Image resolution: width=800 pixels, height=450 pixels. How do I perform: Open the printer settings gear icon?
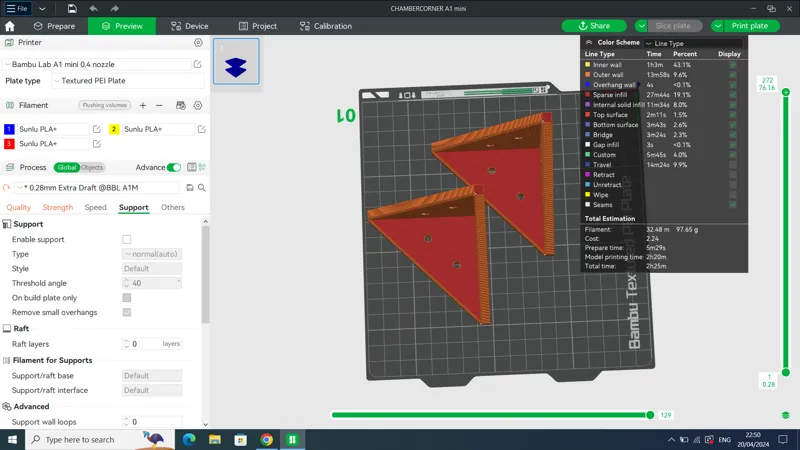198,43
